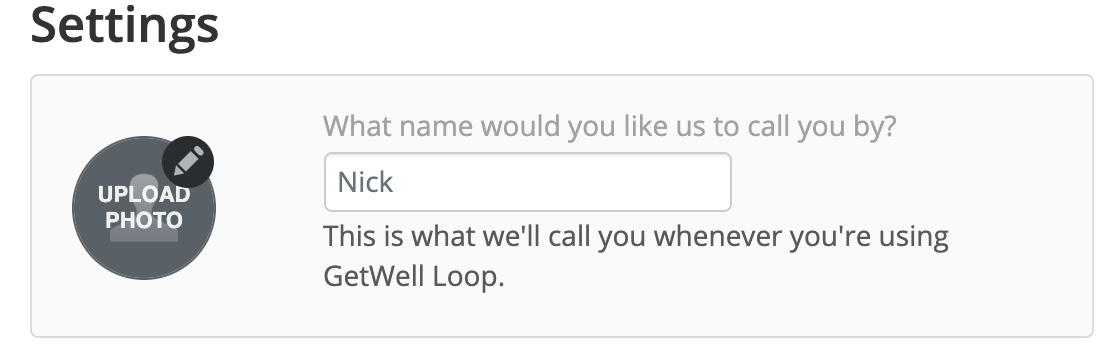1106x362 pixels.
Task: Click the gray avatar circle's lower edge
Action: click(144, 277)
